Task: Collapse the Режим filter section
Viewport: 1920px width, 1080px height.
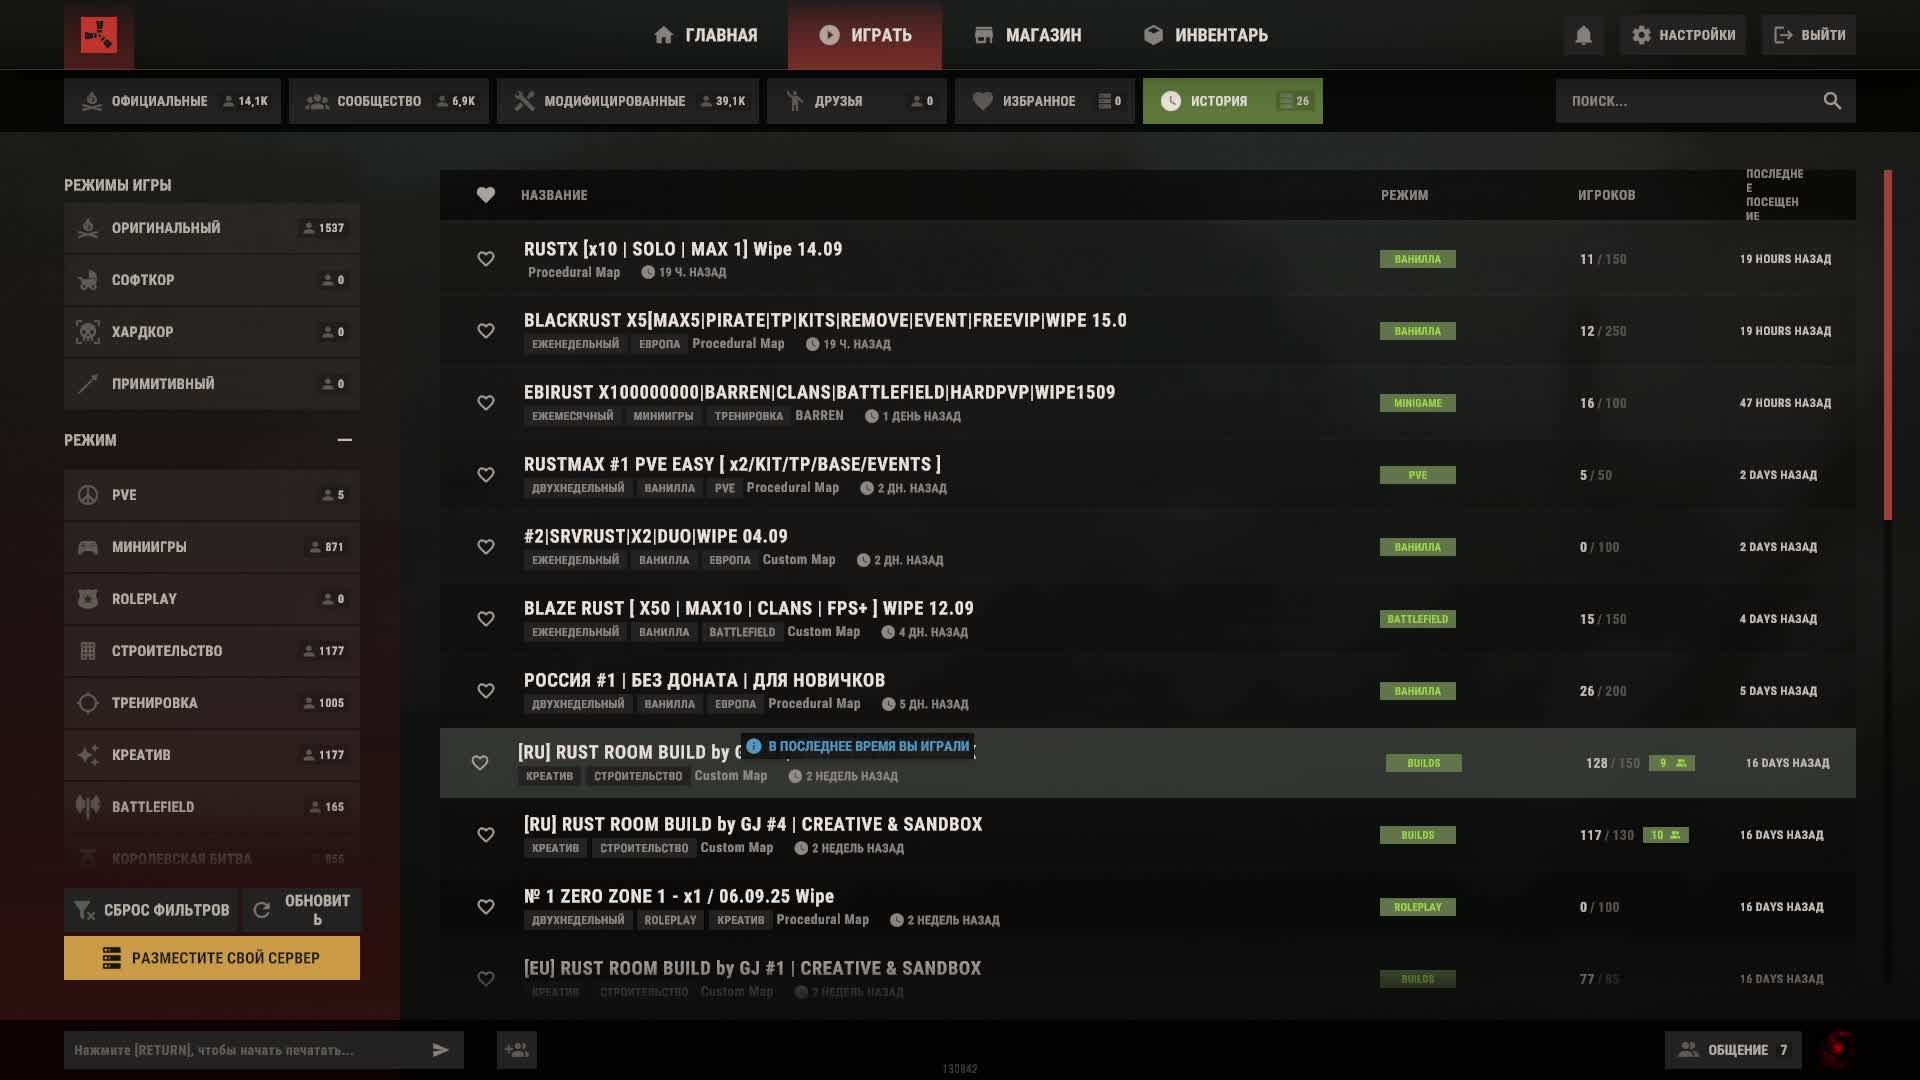Action: tap(344, 440)
